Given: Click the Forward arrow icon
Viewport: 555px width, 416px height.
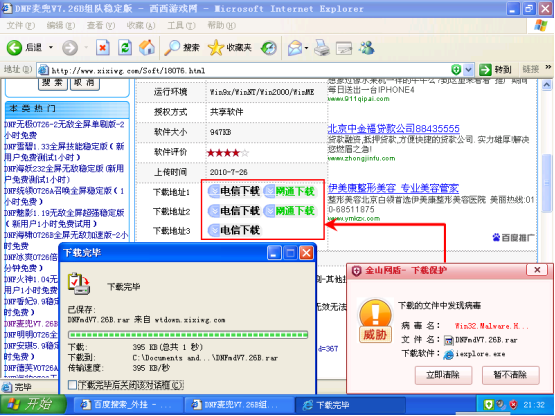Looking at the screenshot, I should point(70,47).
